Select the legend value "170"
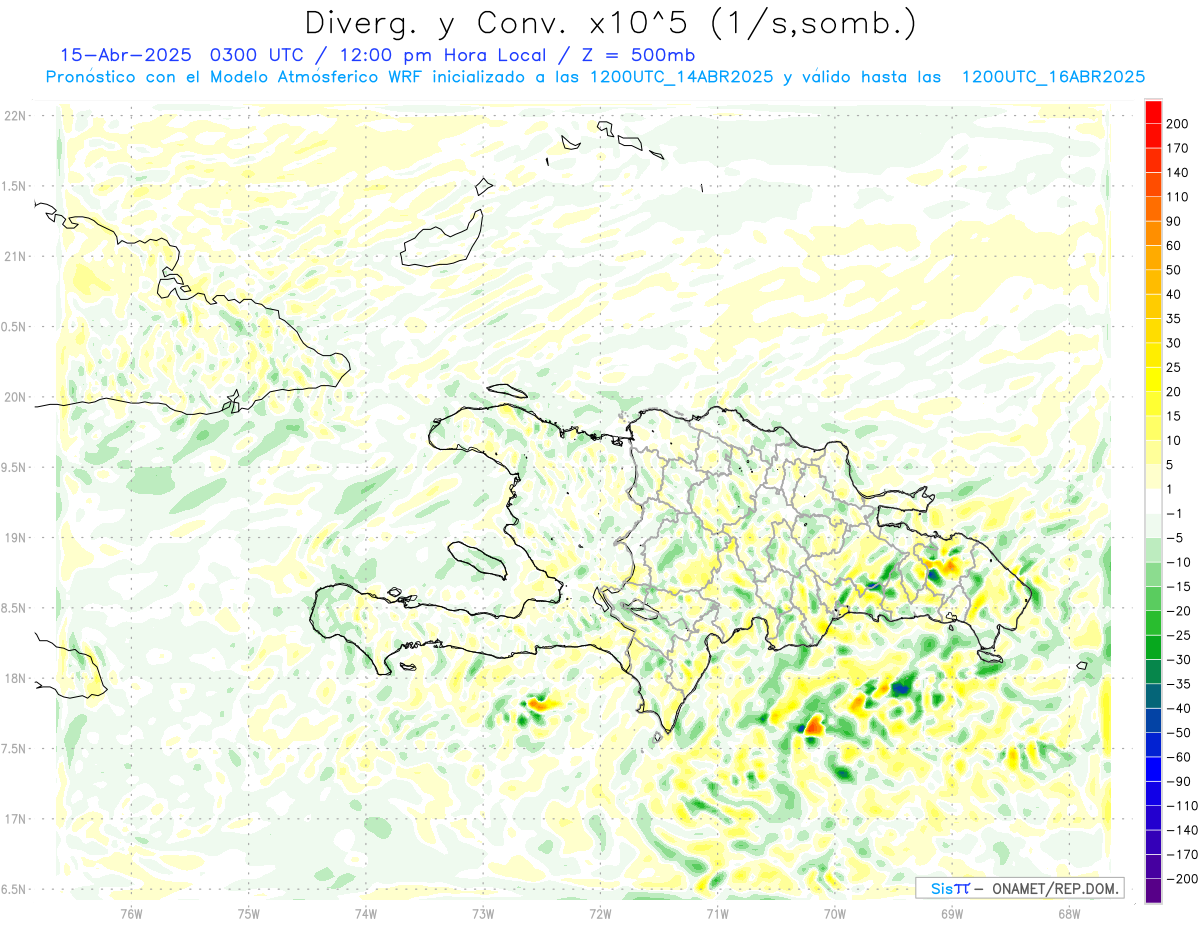 [1177, 148]
